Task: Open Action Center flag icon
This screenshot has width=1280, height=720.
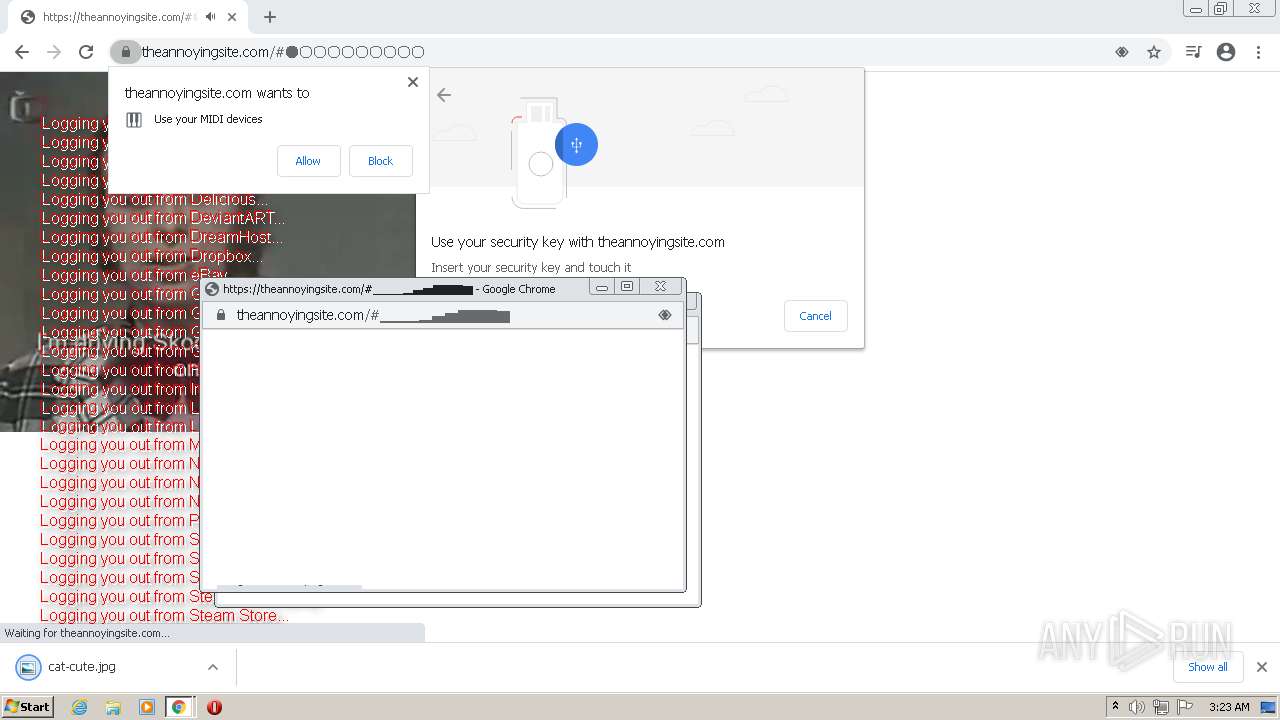Action: coord(1184,707)
